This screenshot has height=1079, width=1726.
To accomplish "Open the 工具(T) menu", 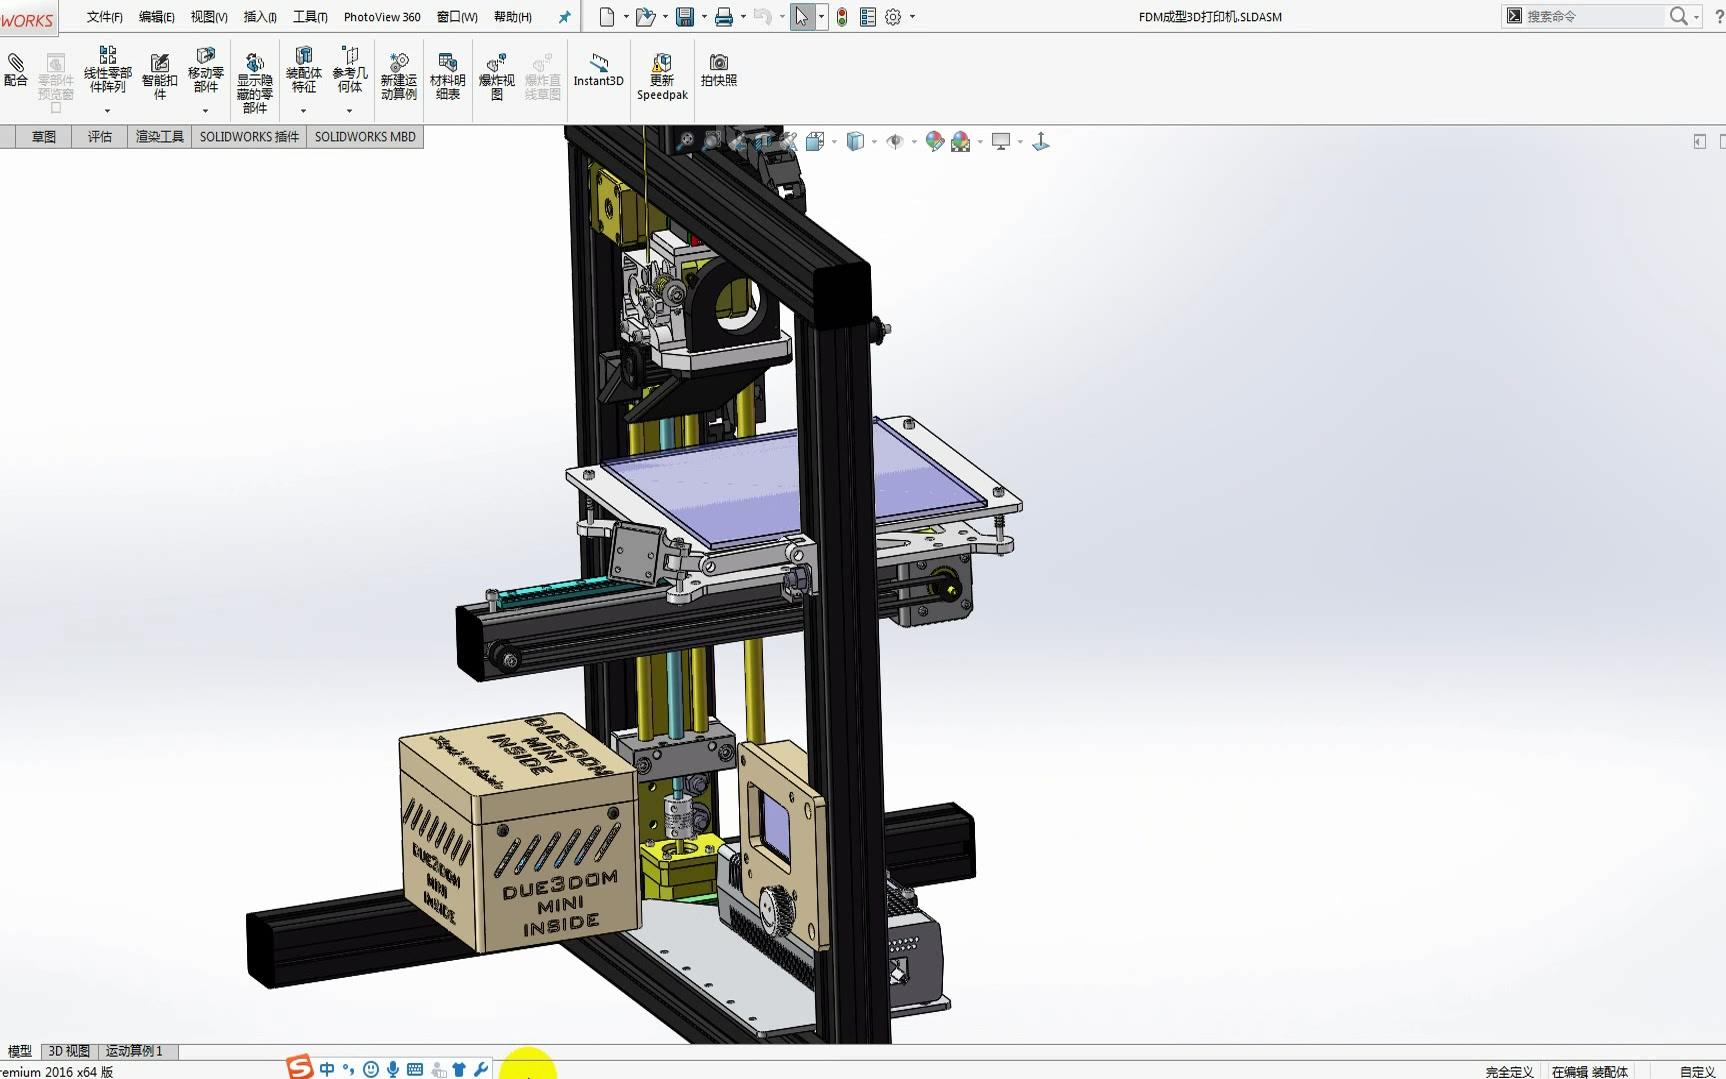I will pos(310,17).
